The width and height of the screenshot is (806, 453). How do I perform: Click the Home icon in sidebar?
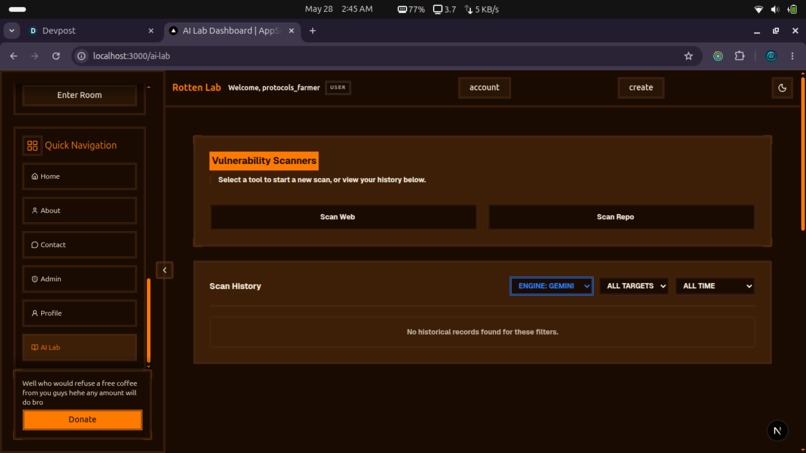(34, 176)
